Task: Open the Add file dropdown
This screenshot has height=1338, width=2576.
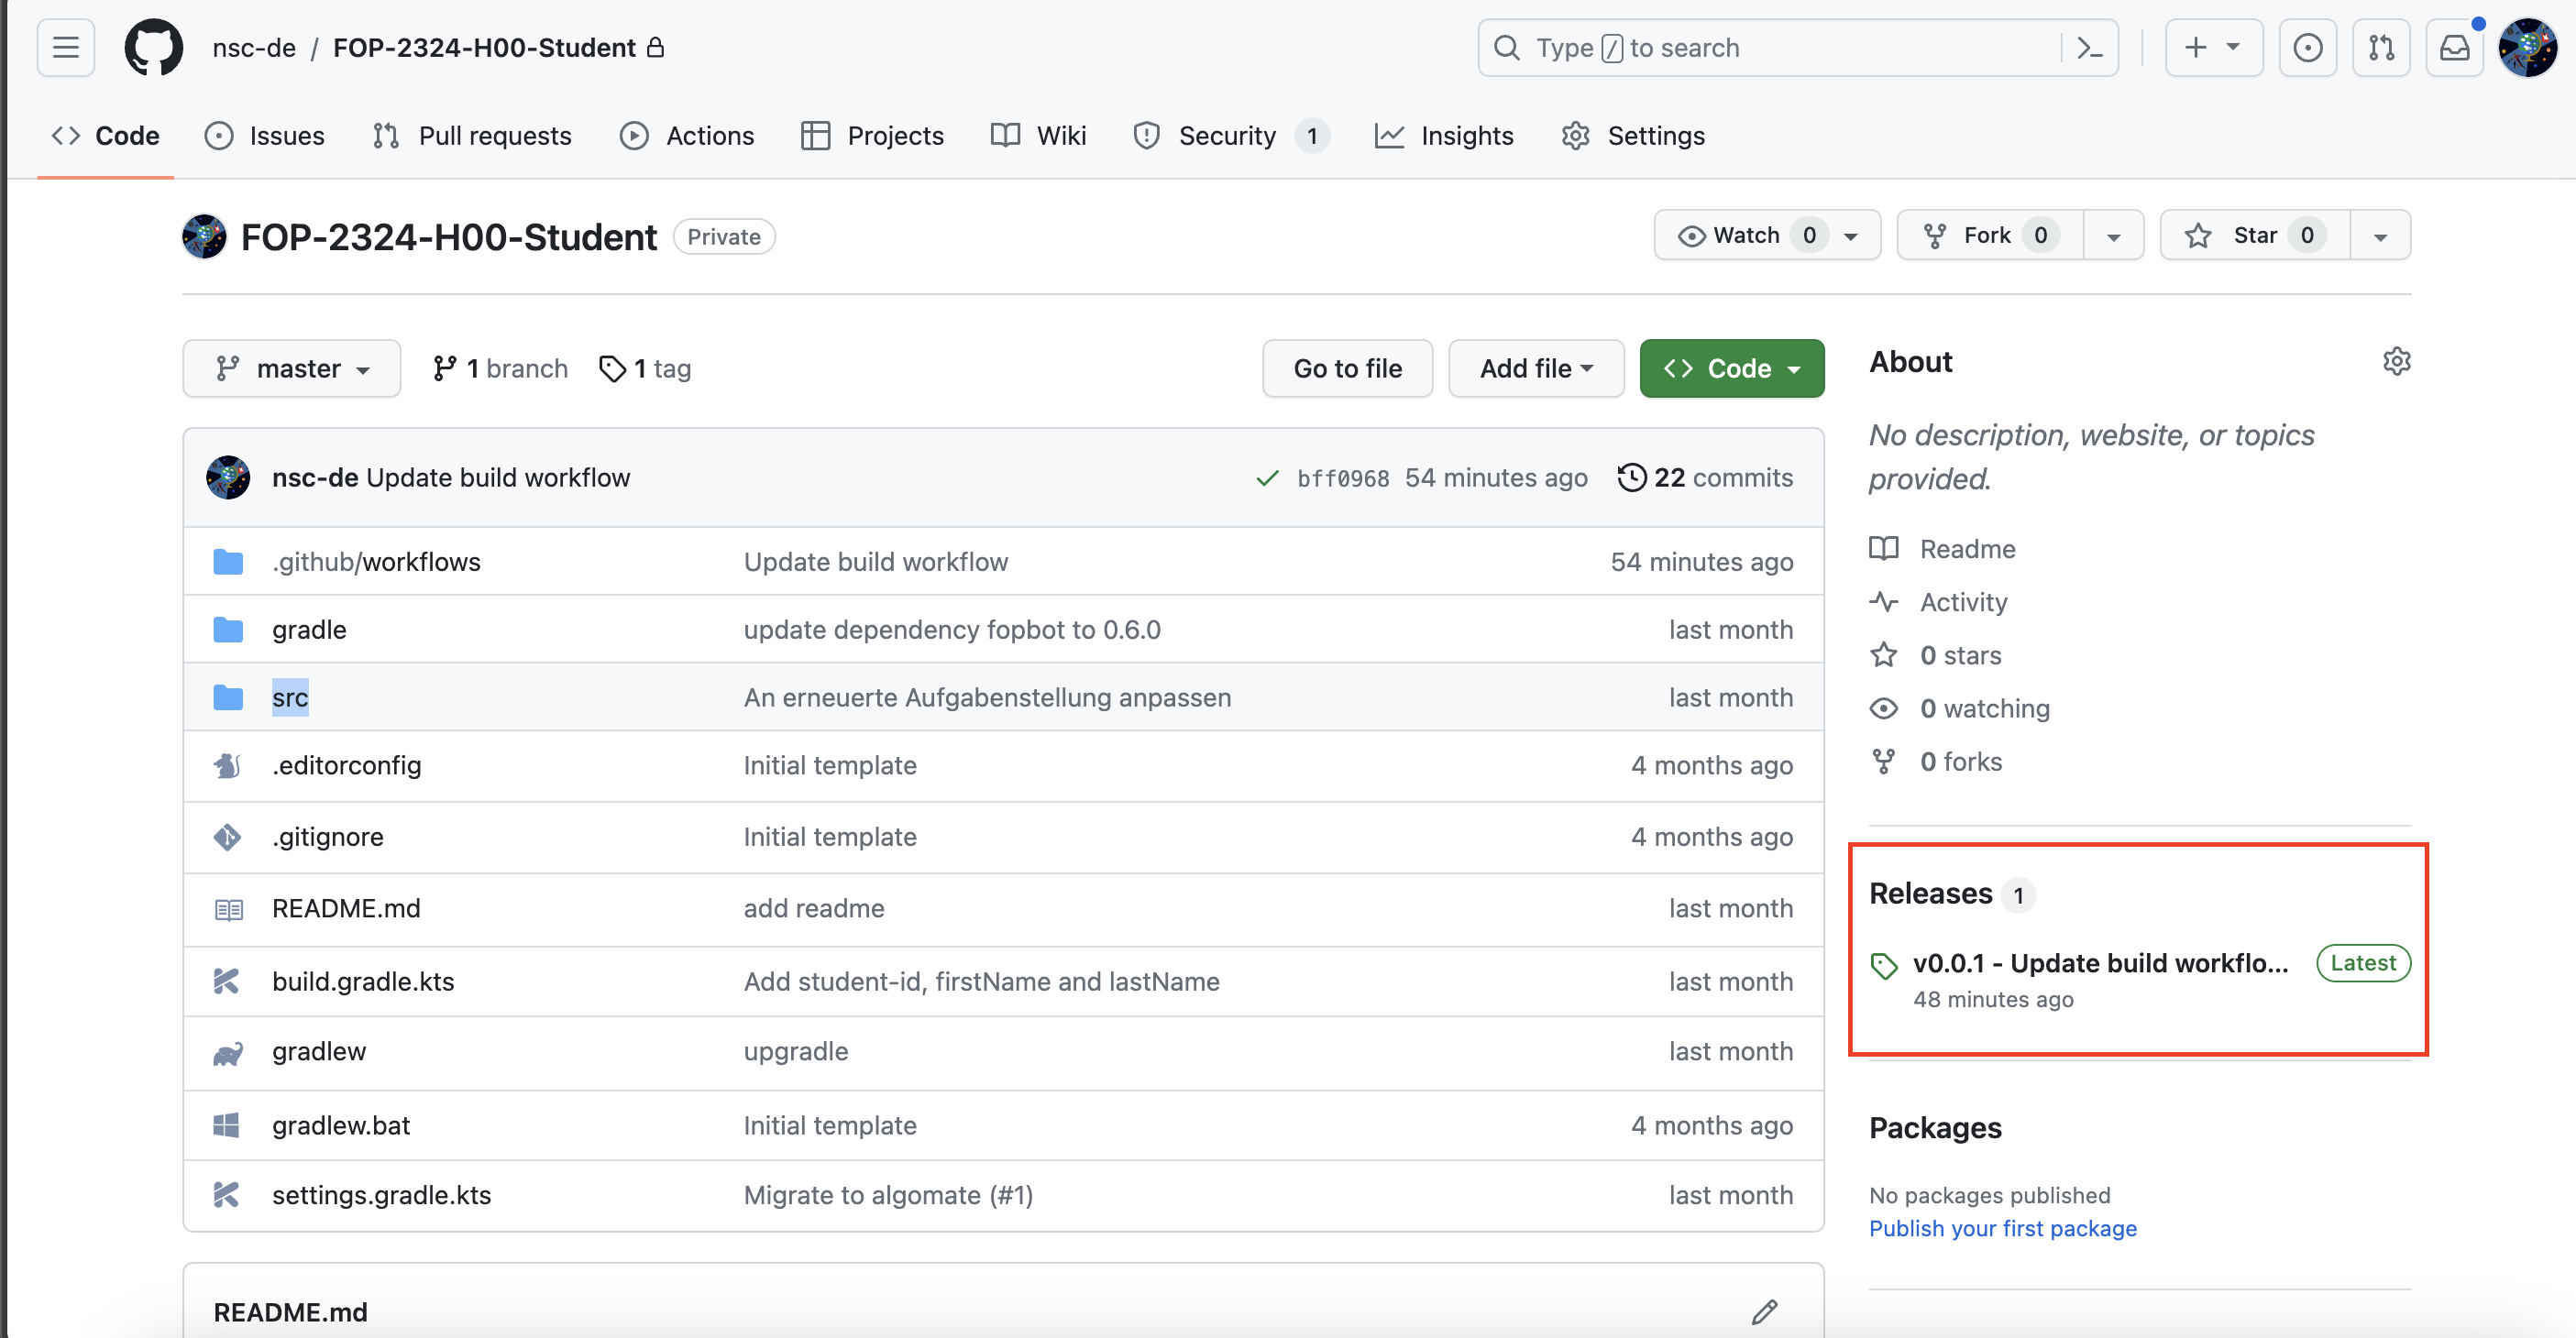Action: tap(1535, 368)
